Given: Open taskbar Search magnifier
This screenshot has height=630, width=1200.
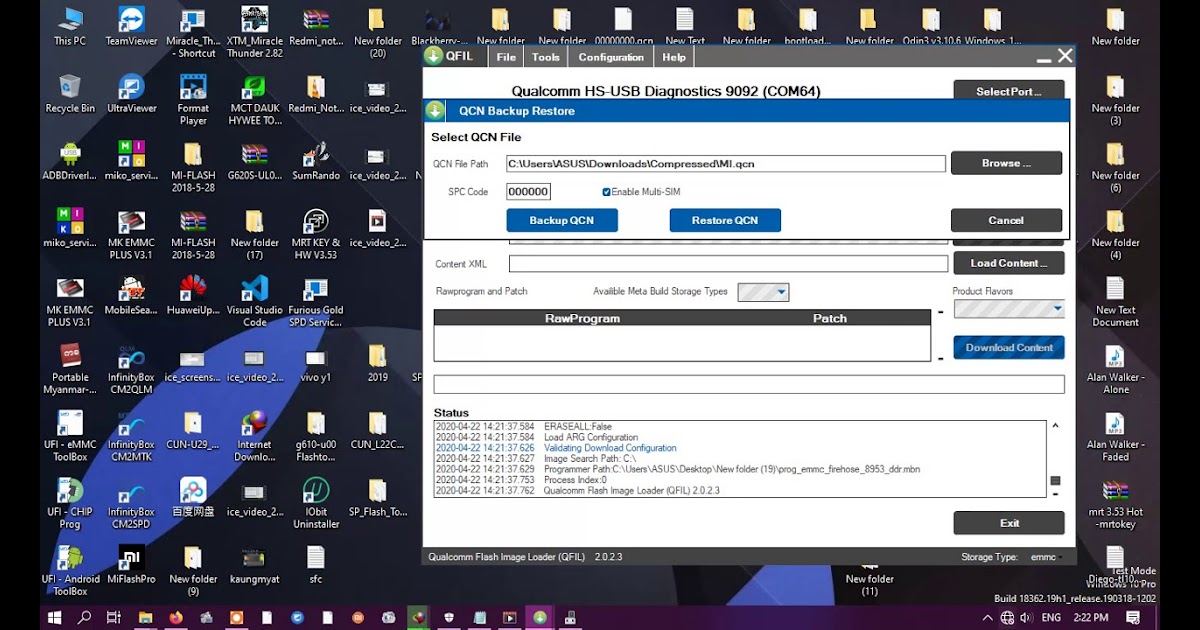Looking at the screenshot, I should (84, 617).
